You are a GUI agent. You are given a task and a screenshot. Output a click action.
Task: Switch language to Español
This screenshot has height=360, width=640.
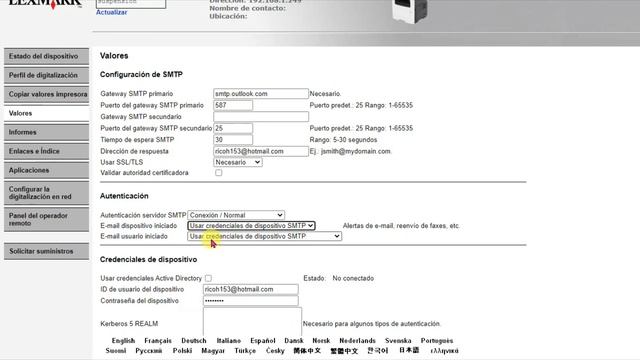click(263, 340)
